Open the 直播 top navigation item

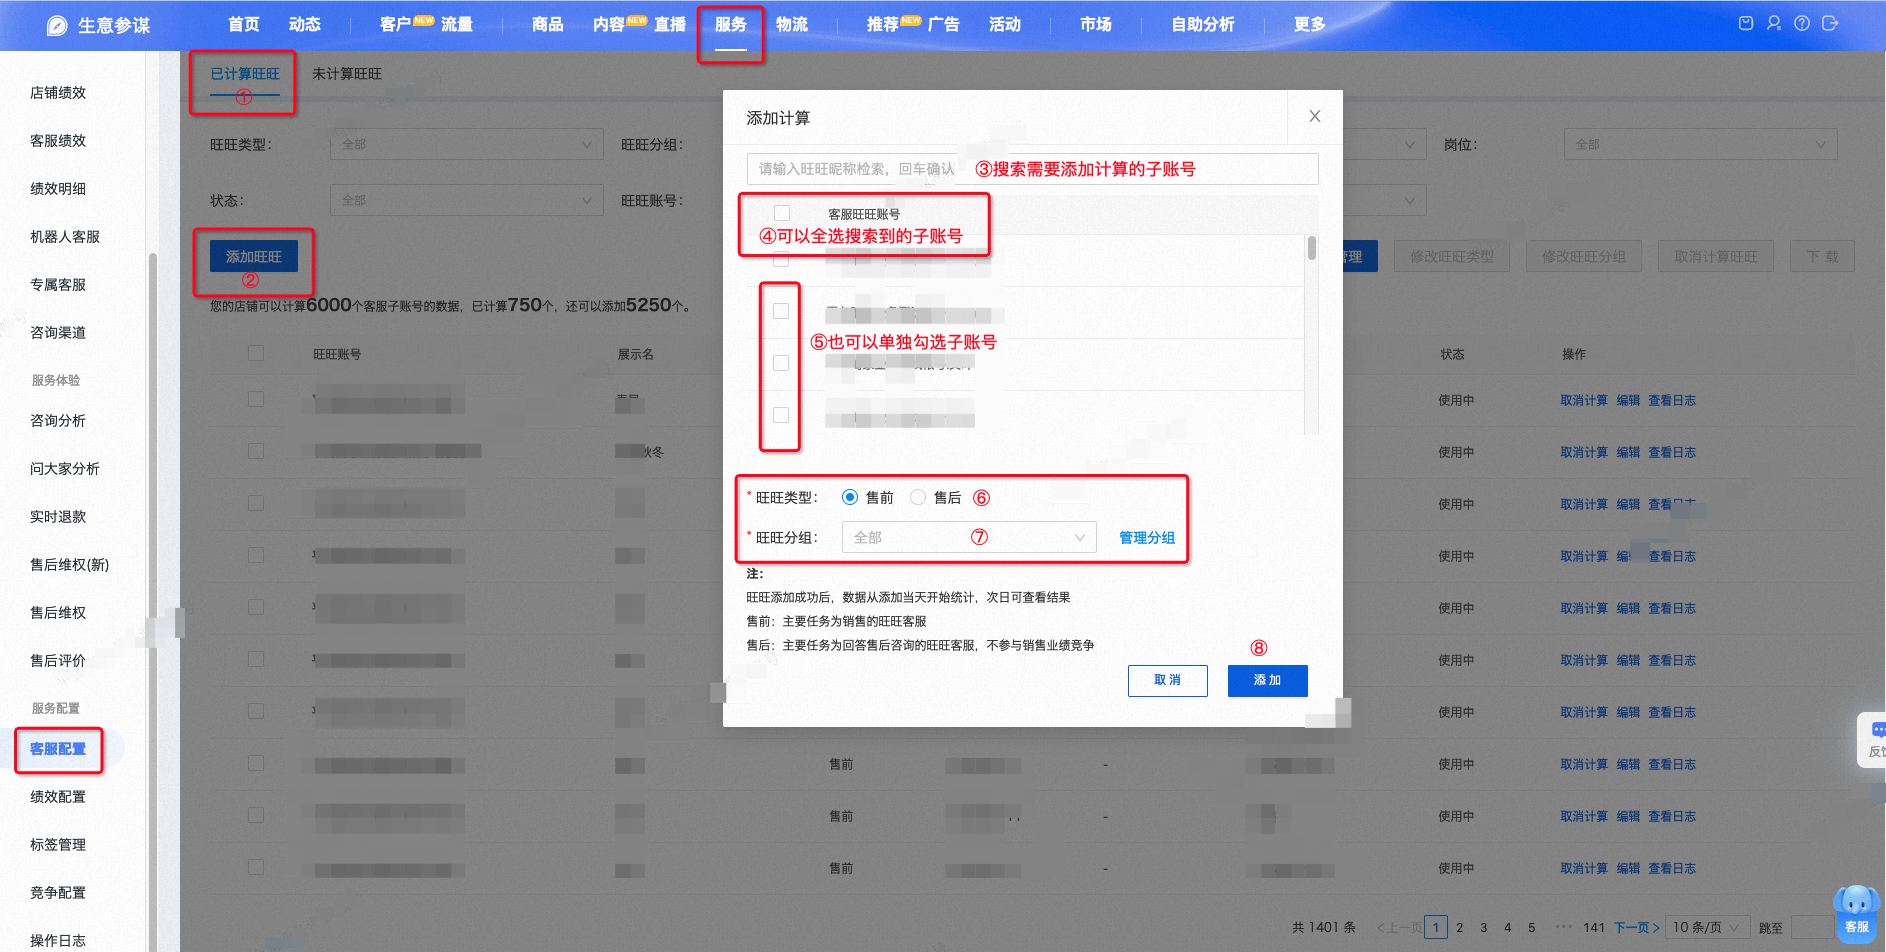point(670,25)
